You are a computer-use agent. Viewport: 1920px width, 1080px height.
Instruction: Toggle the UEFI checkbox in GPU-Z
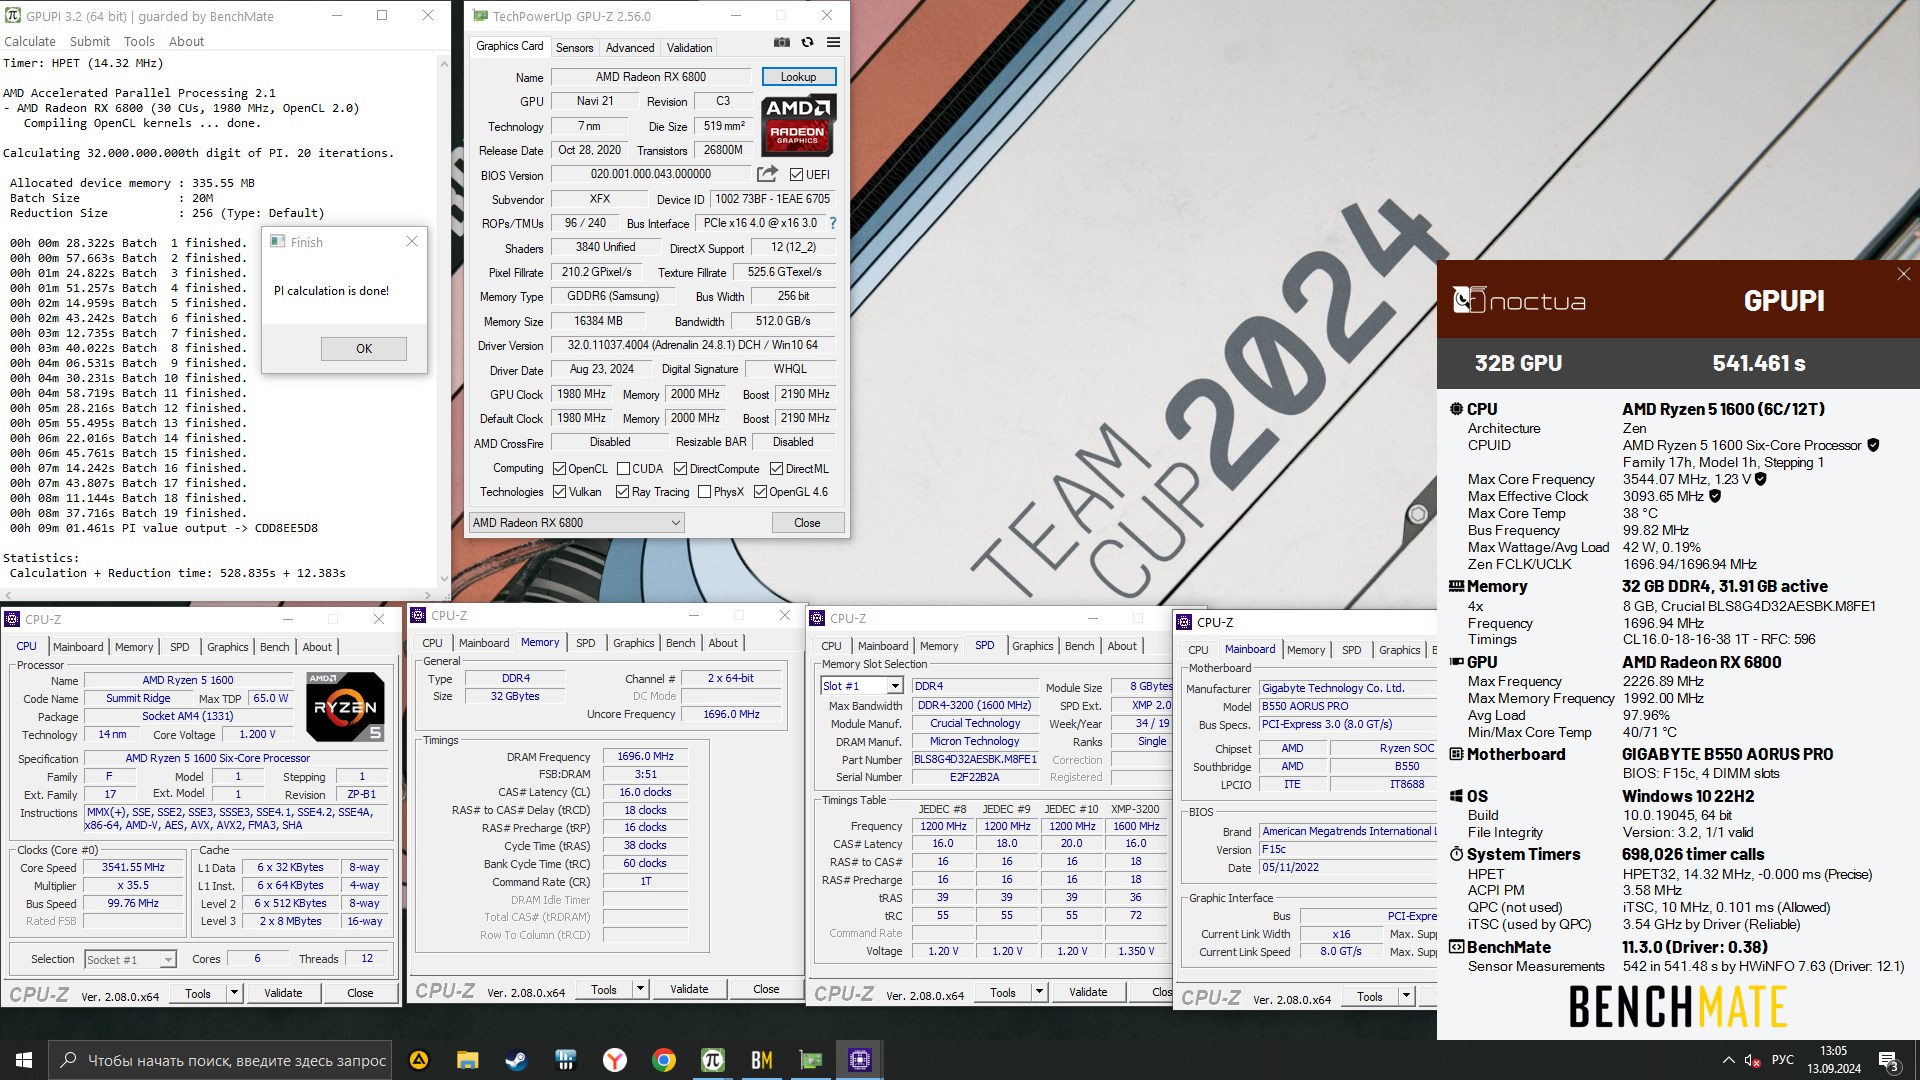[x=796, y=175]
